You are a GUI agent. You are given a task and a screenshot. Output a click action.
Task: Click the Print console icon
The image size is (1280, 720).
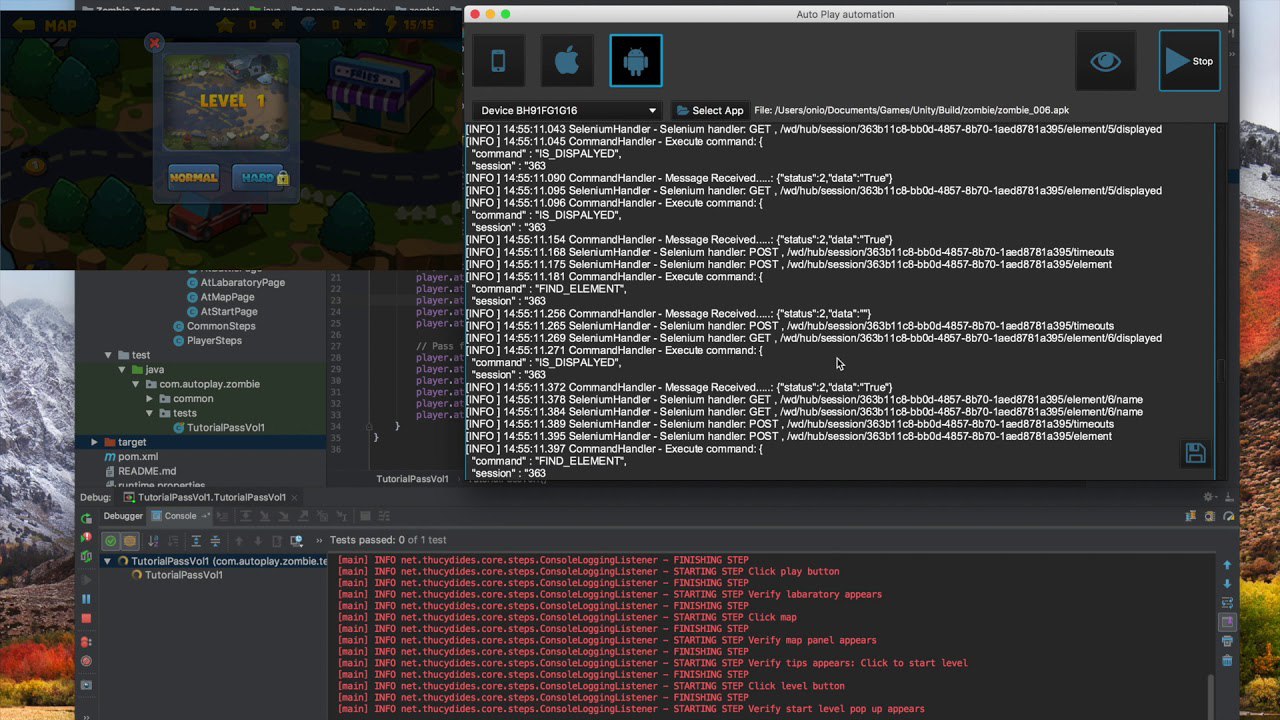click(x=1228, y=641)
